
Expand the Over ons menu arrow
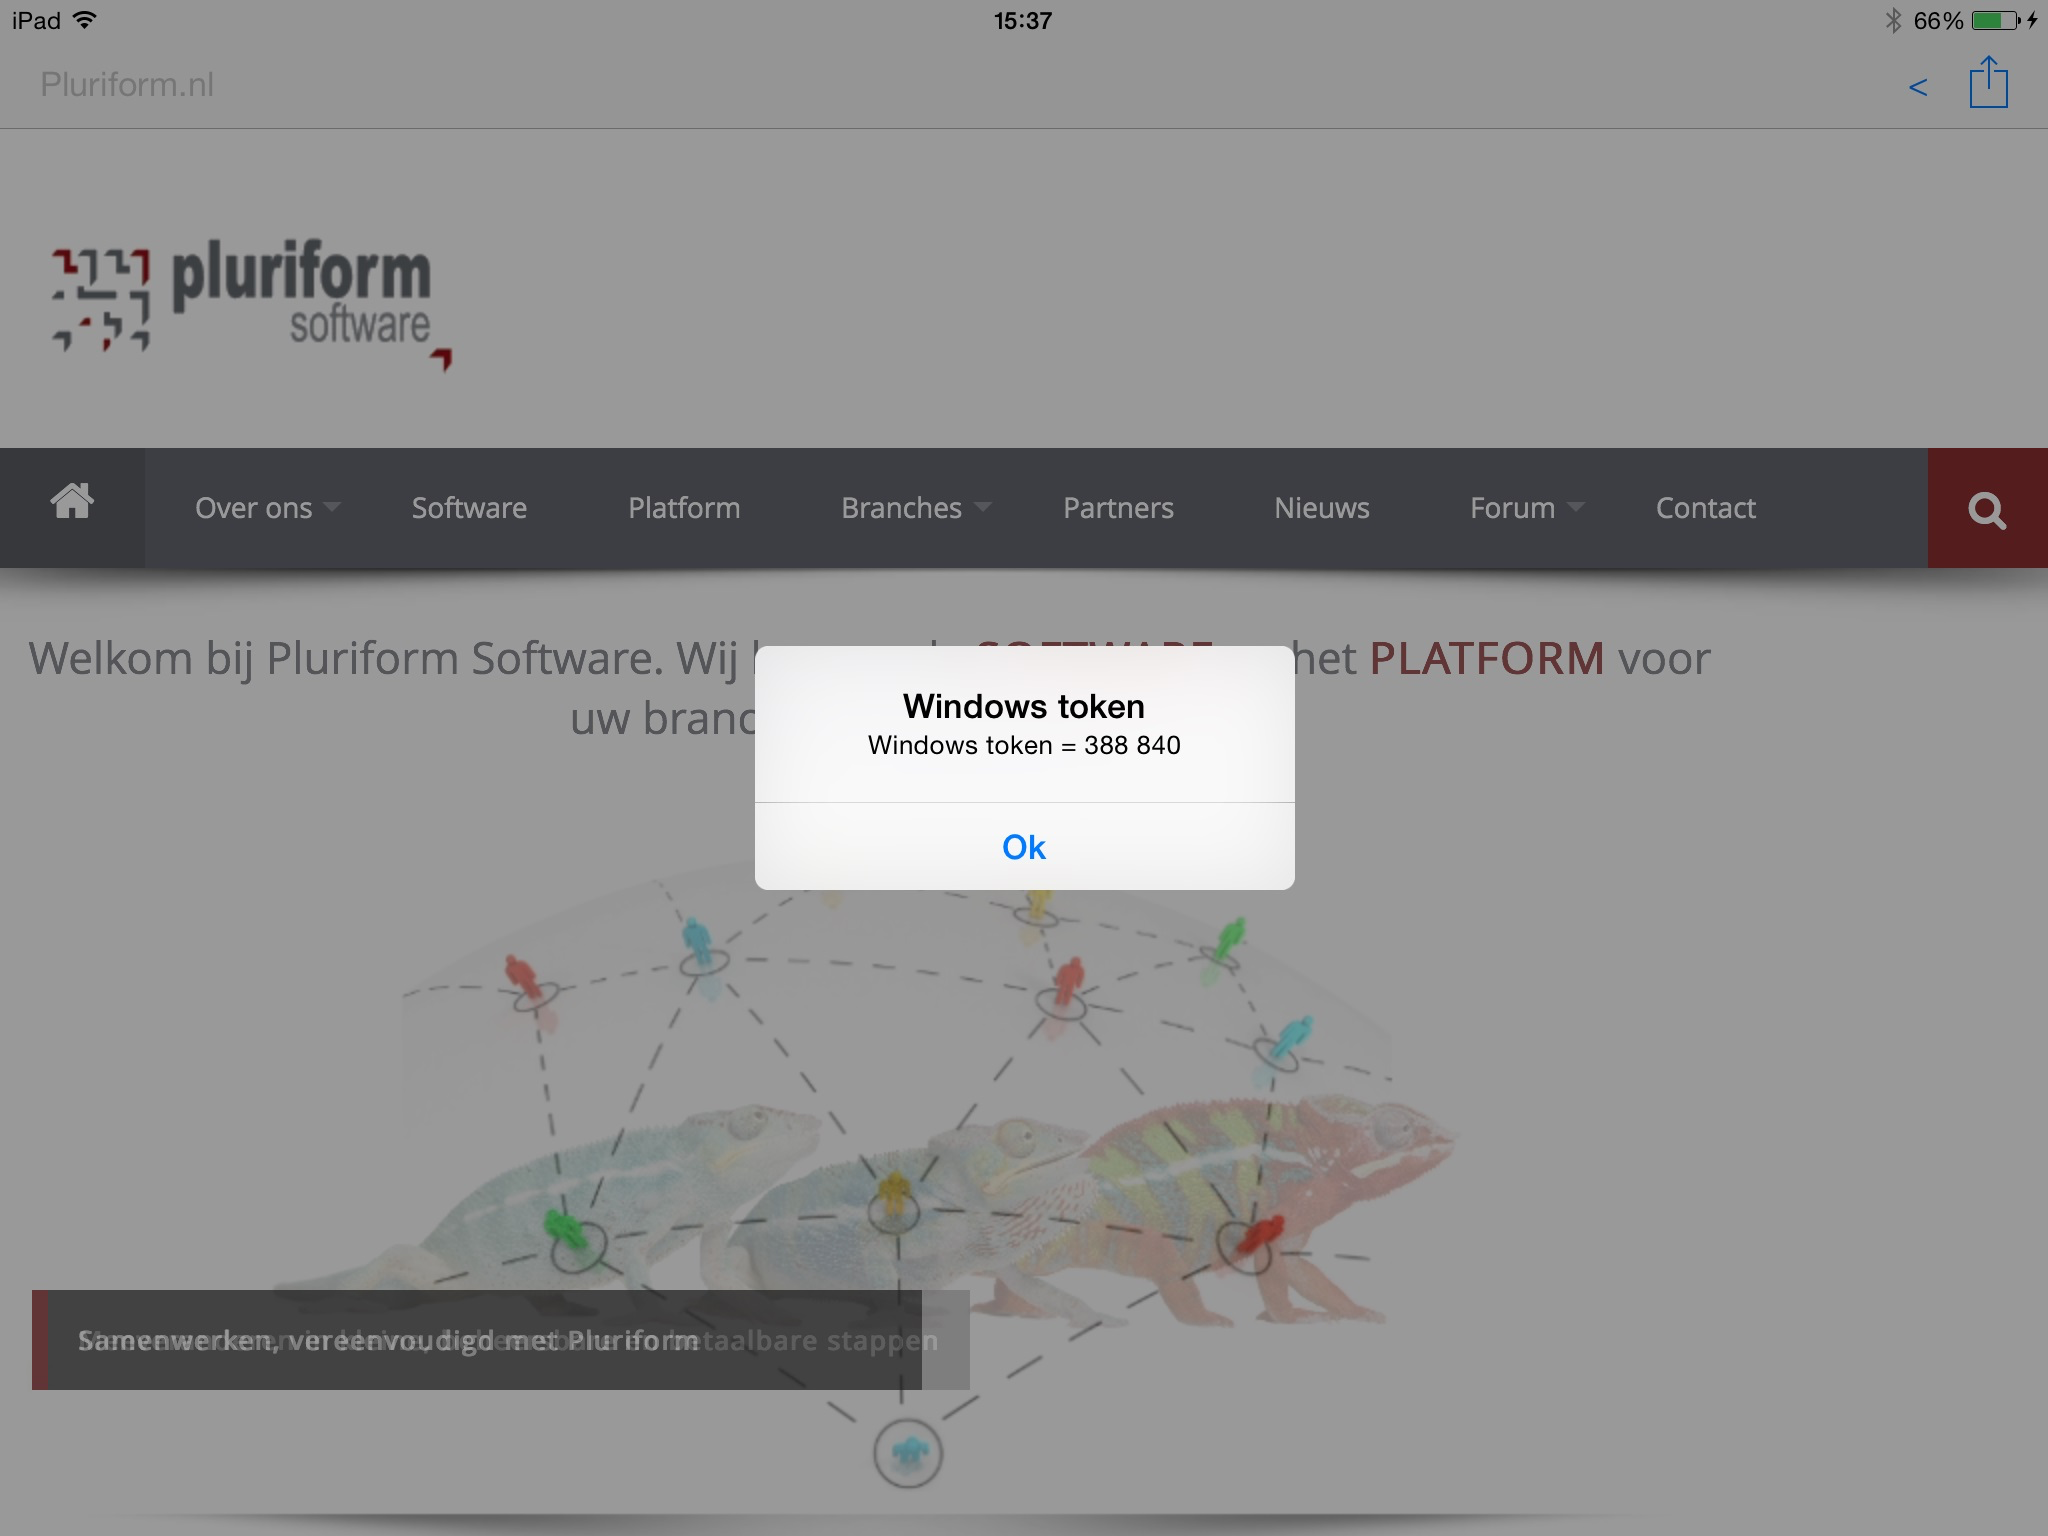click(x=333, y=506)
